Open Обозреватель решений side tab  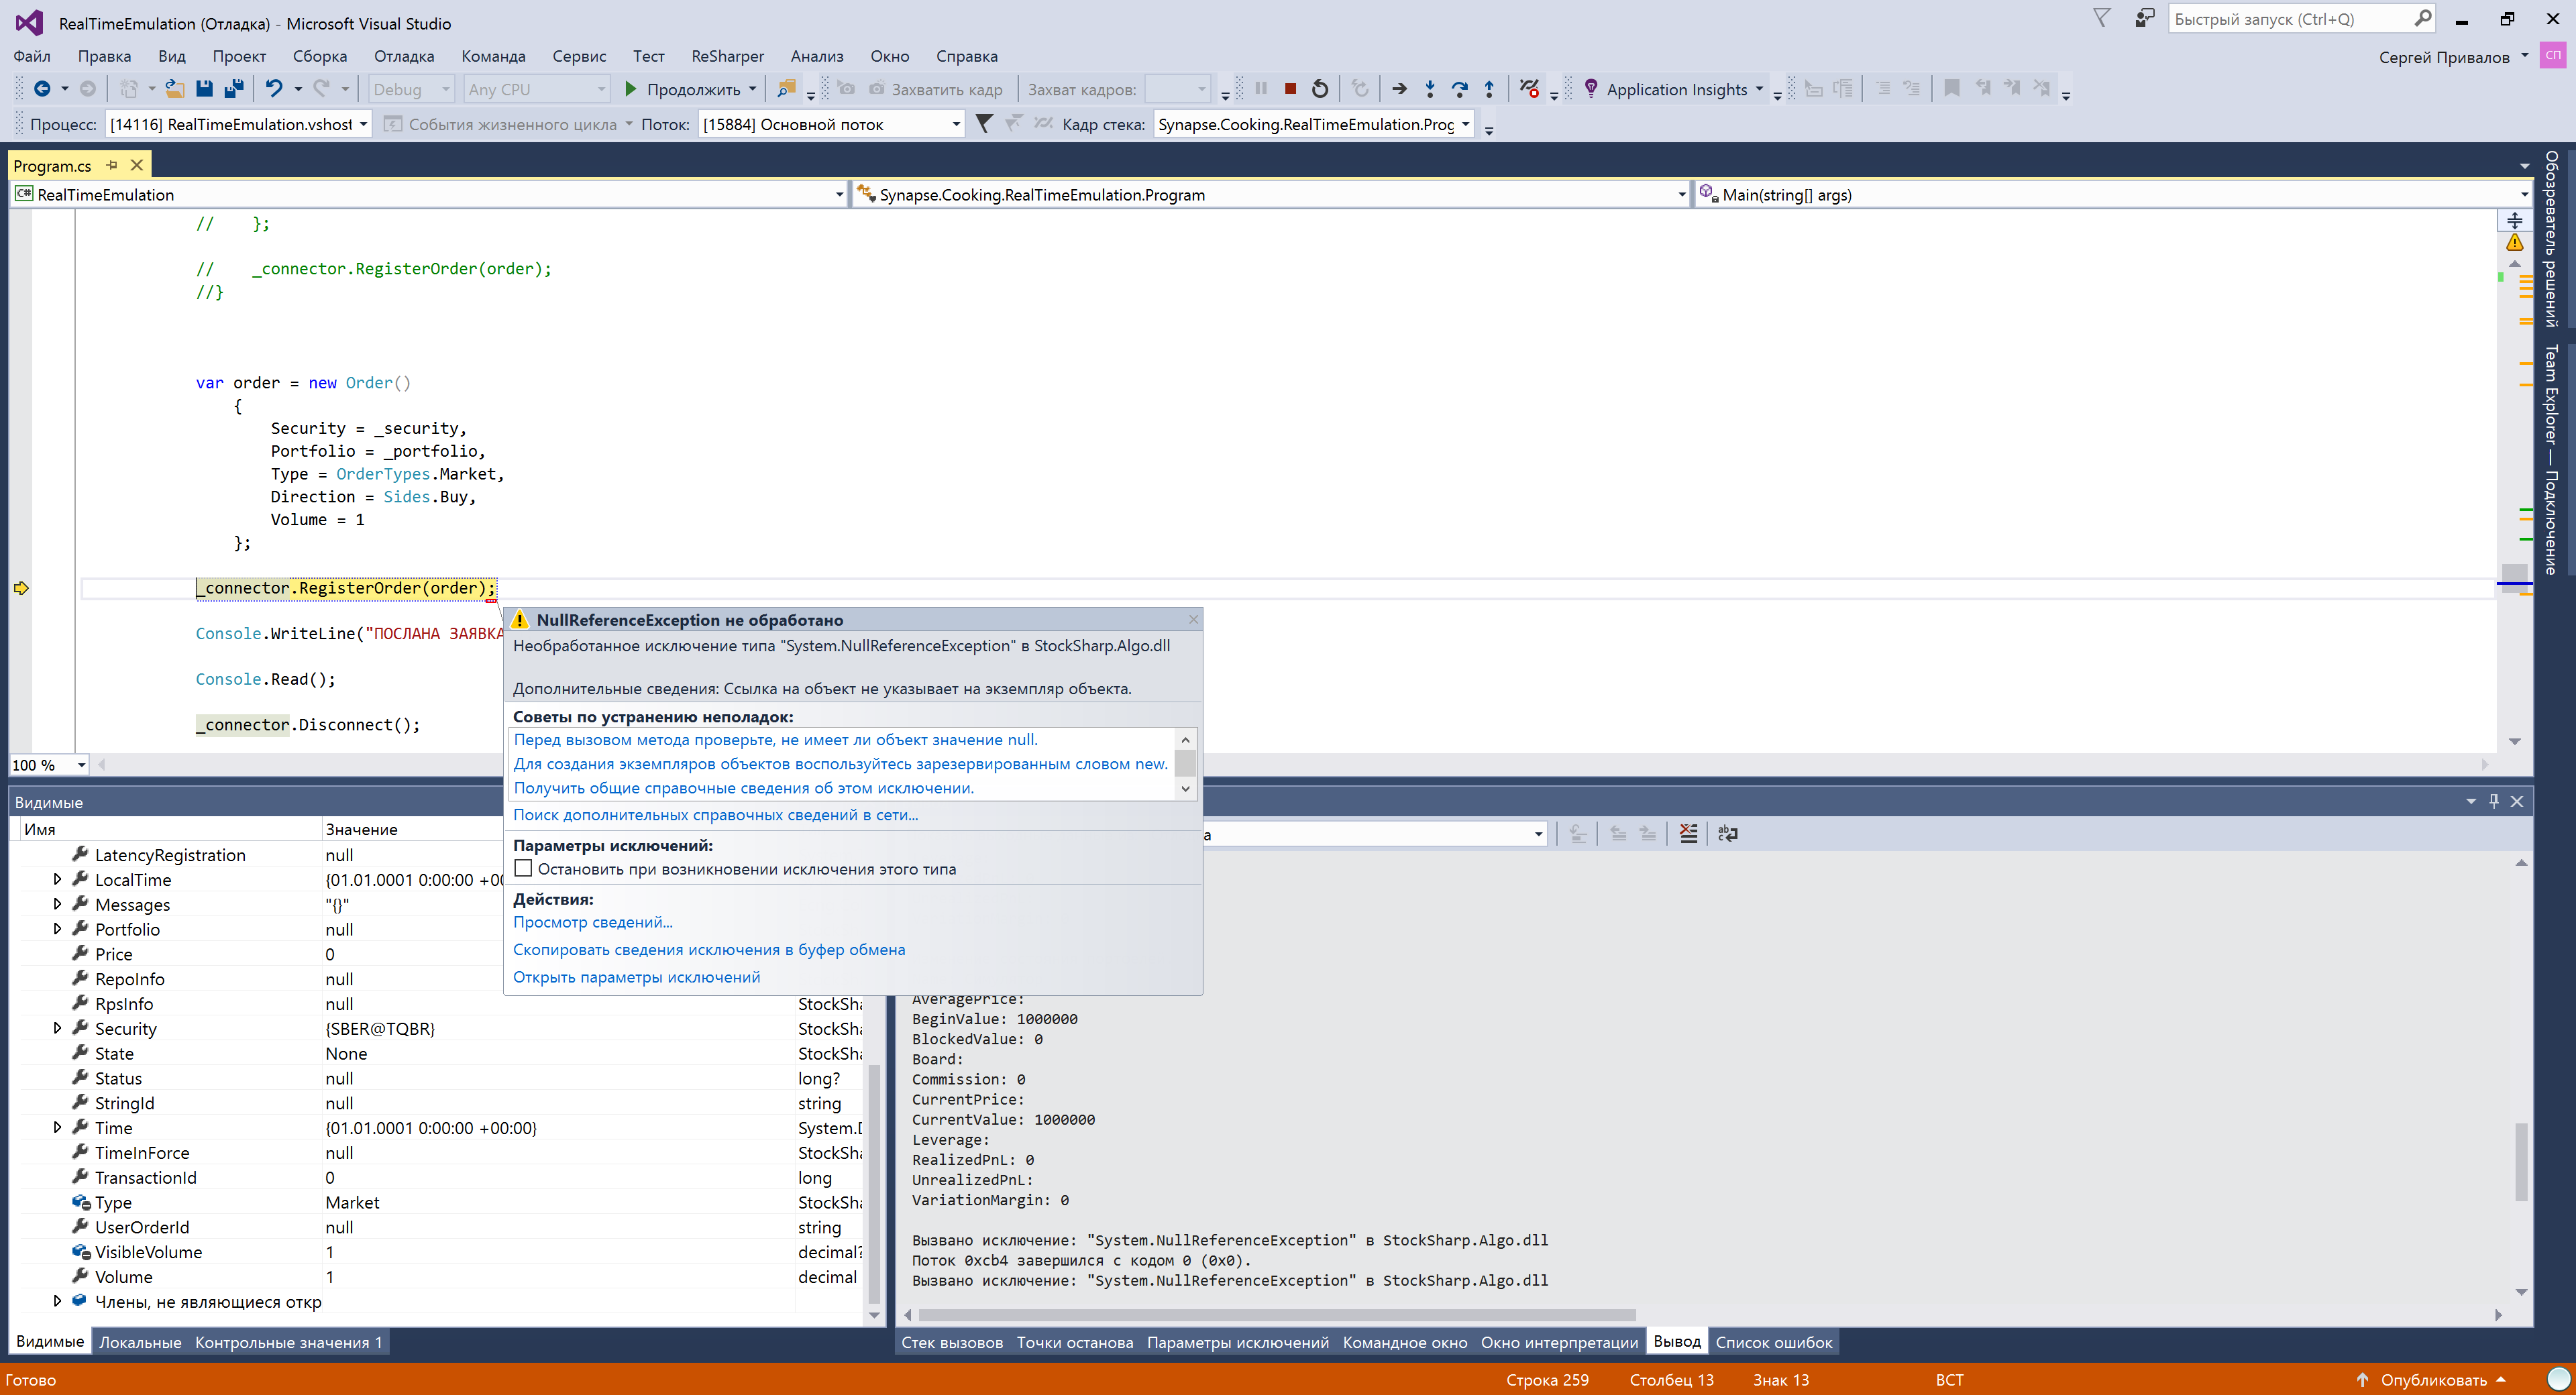tap(2553, 238)
